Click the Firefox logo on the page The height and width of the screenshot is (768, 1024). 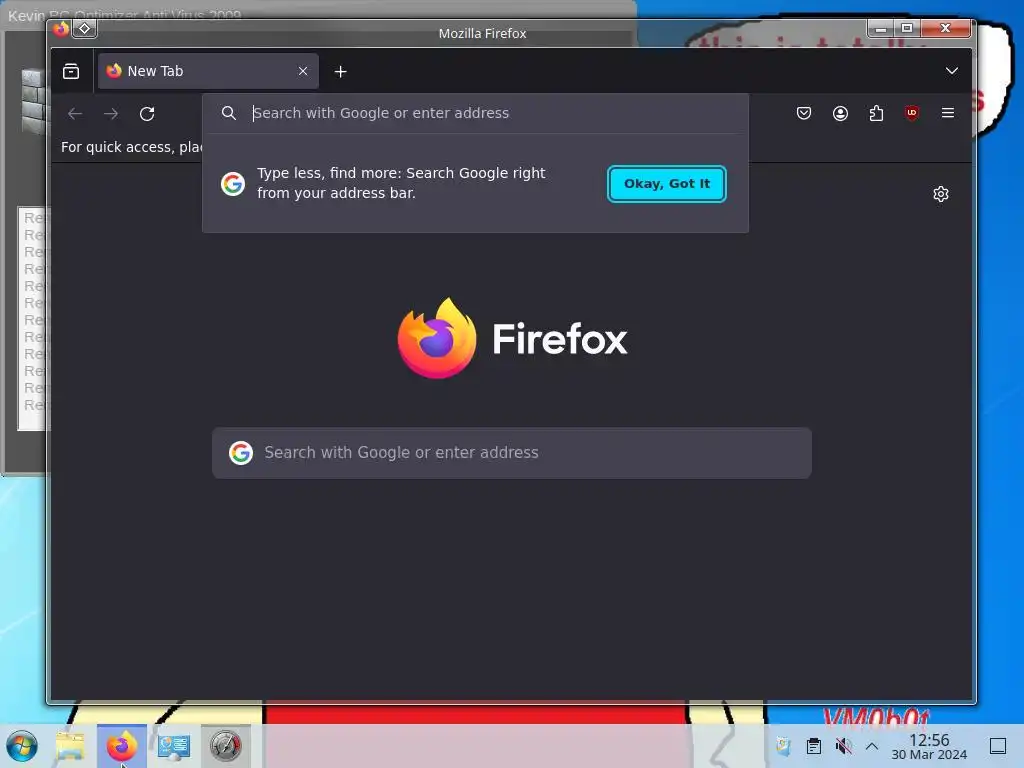tap(512, 338)
